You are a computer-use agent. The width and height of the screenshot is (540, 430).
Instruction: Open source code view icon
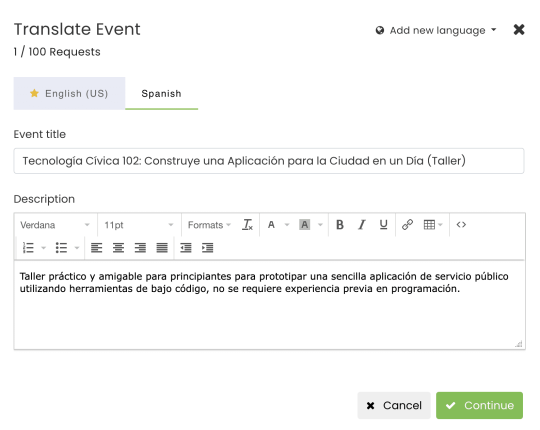[x=461, y=225]
